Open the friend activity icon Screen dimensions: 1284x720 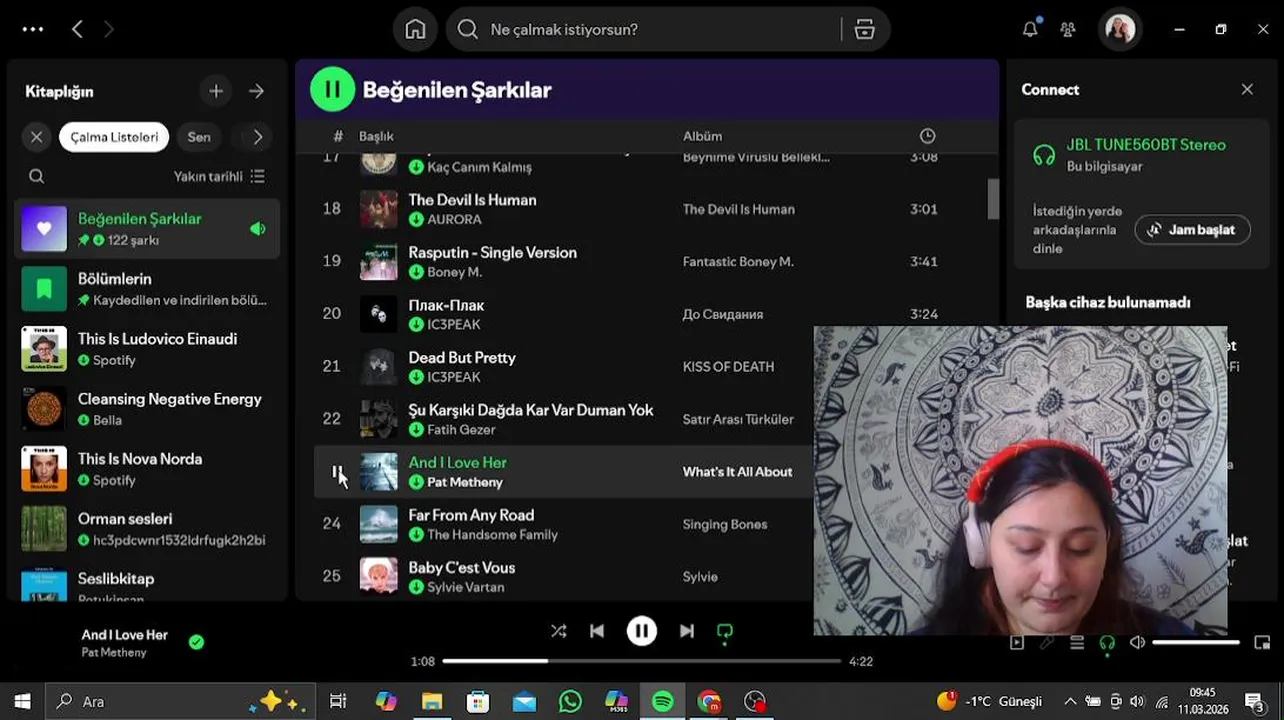pyautogui.click(x=1068, y=29)
